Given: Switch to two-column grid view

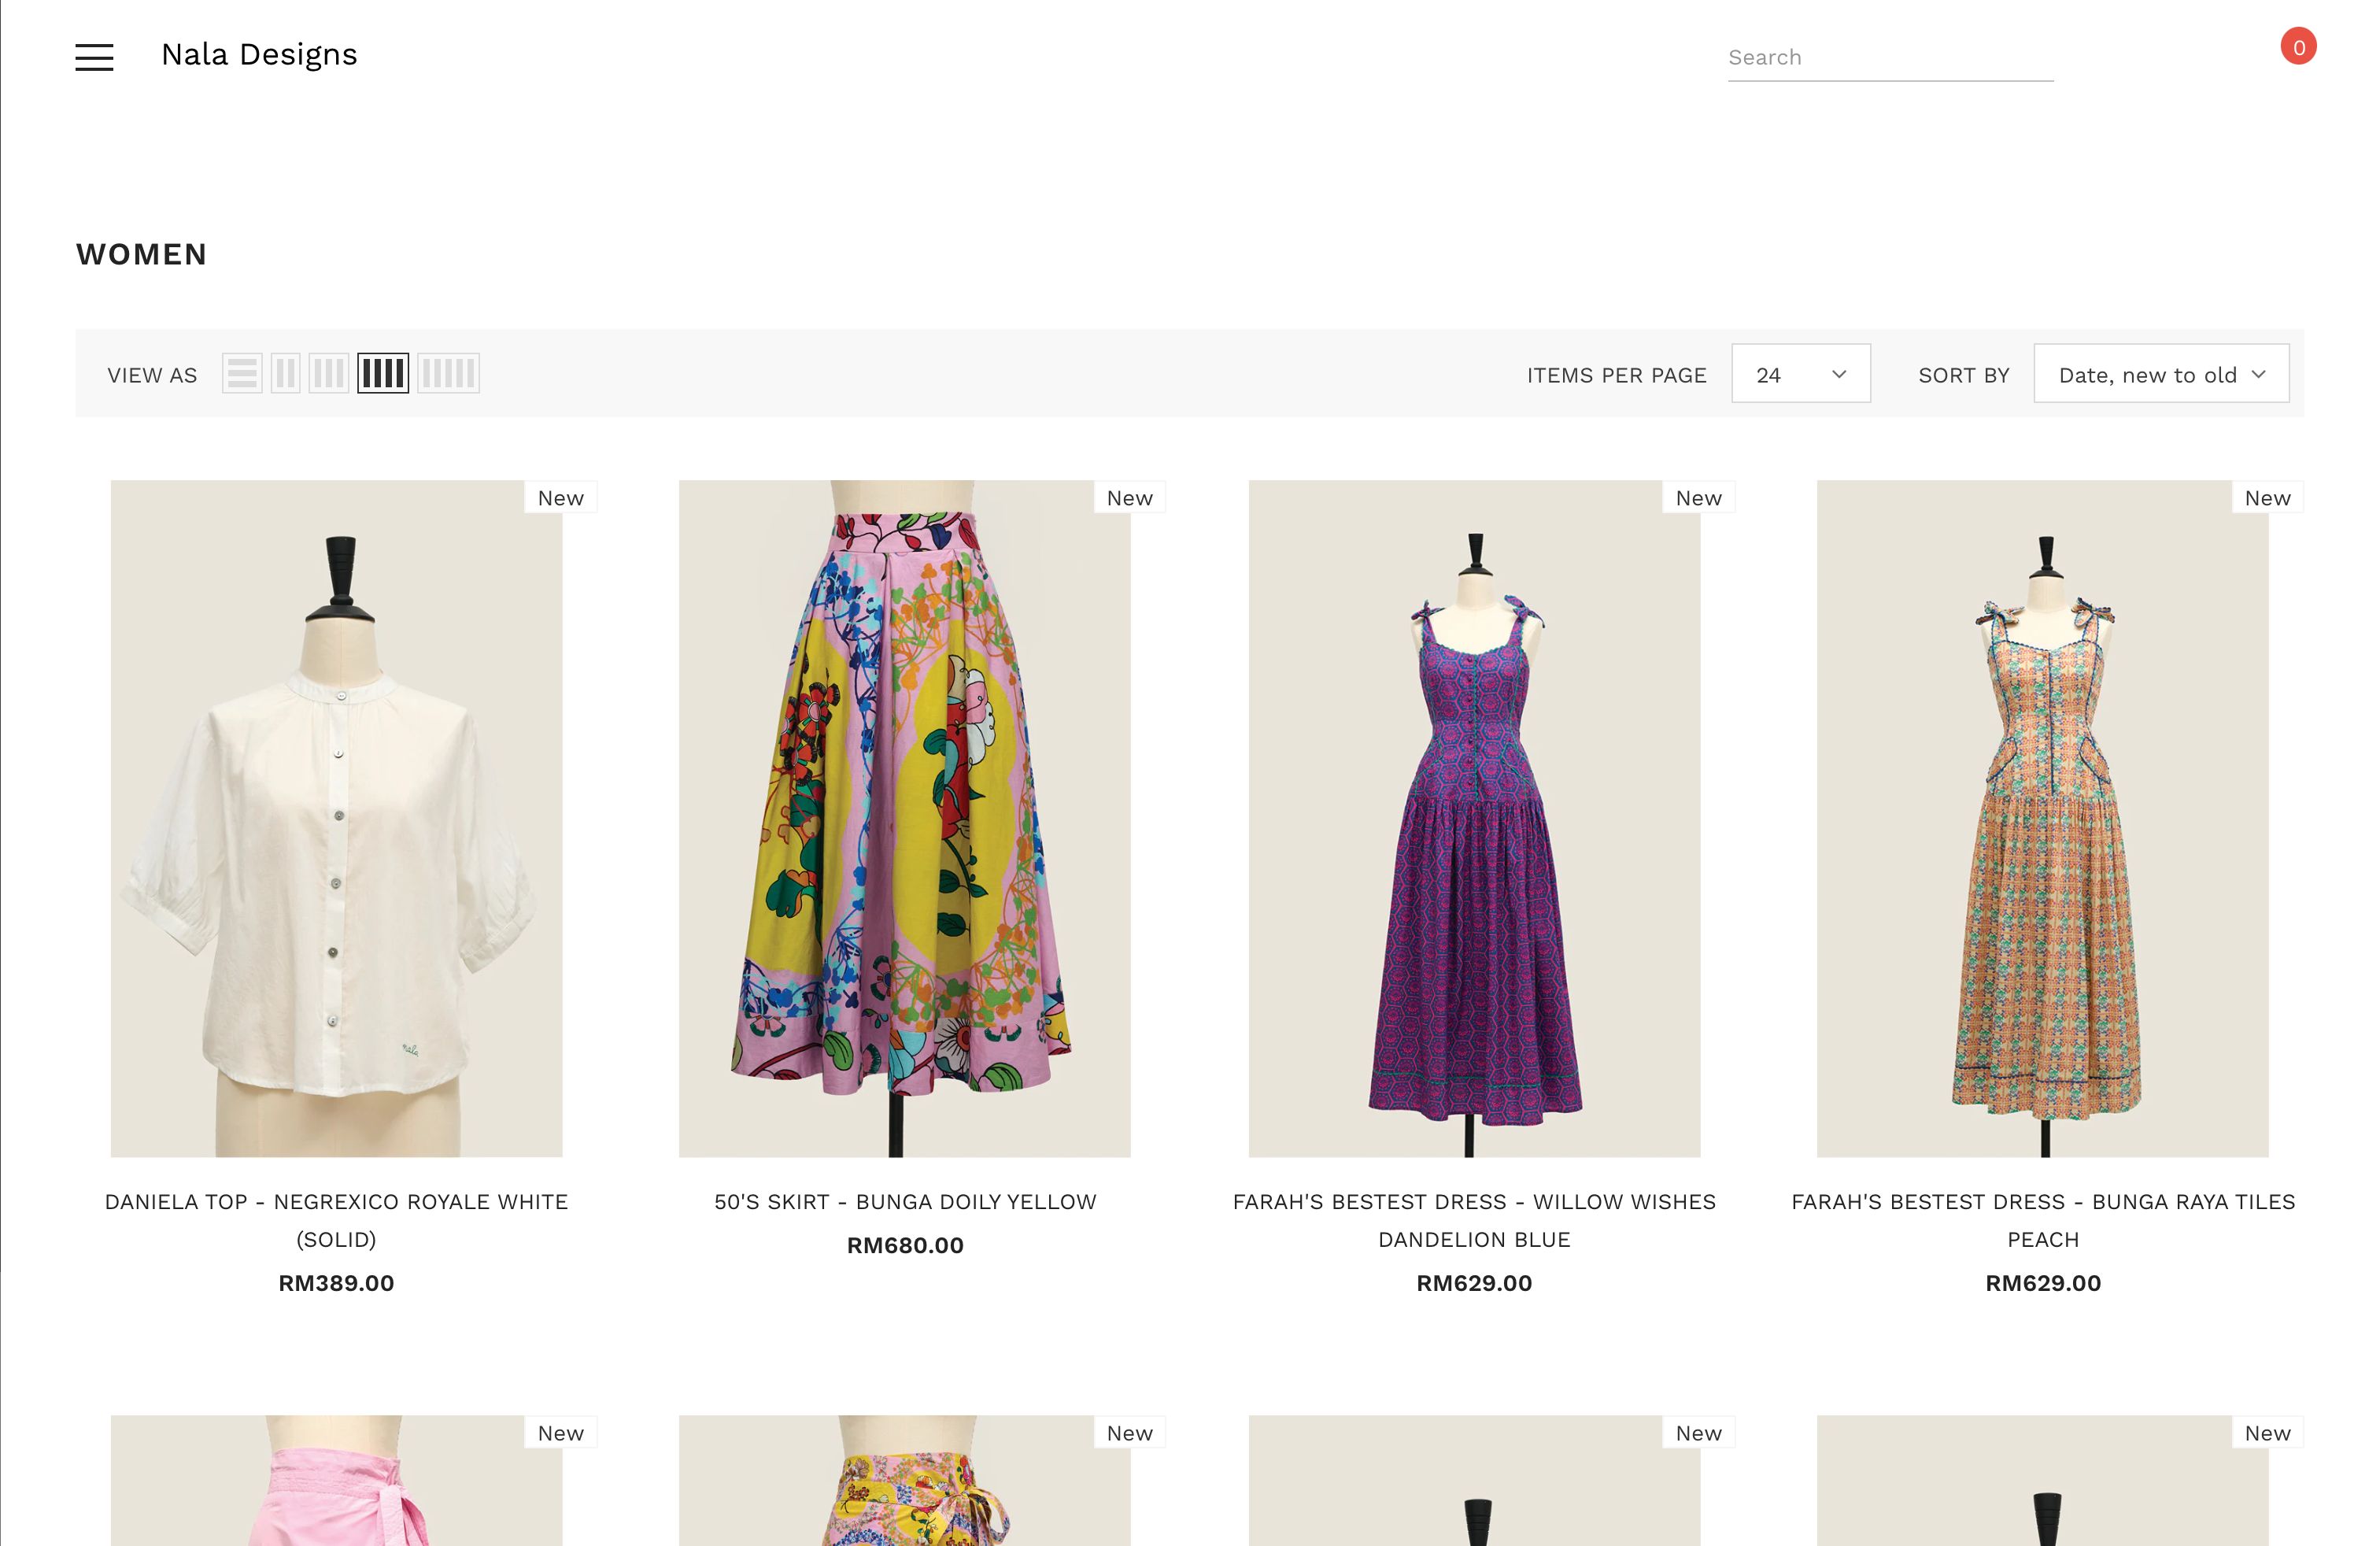Looking at the screenshot, I should pos(285,374).
